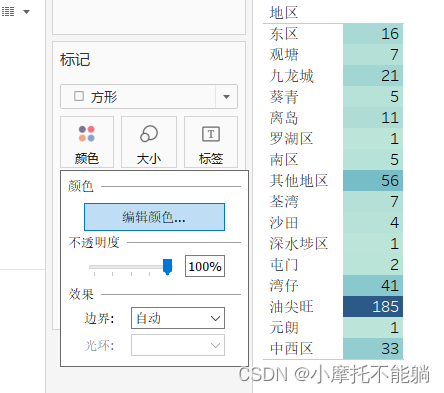This screenshot has width=444, height=393.
Task: Open the 方形 mark type dropdown
Action: click(x=149, y=97)
